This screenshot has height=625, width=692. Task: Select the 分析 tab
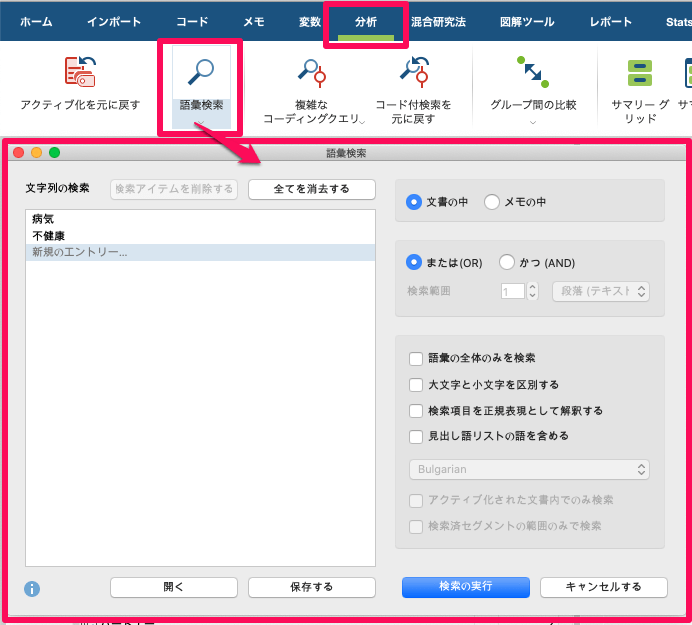pyautogui.click(x=366, y=22)
